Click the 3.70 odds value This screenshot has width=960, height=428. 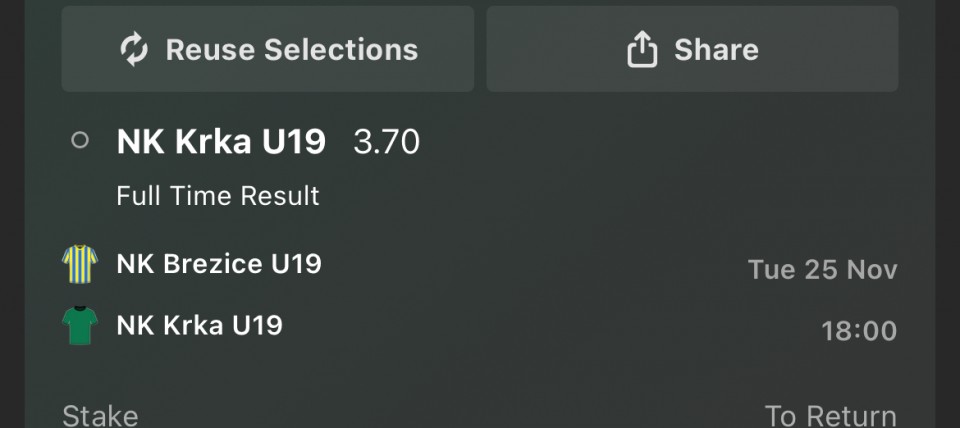[386, 142]
